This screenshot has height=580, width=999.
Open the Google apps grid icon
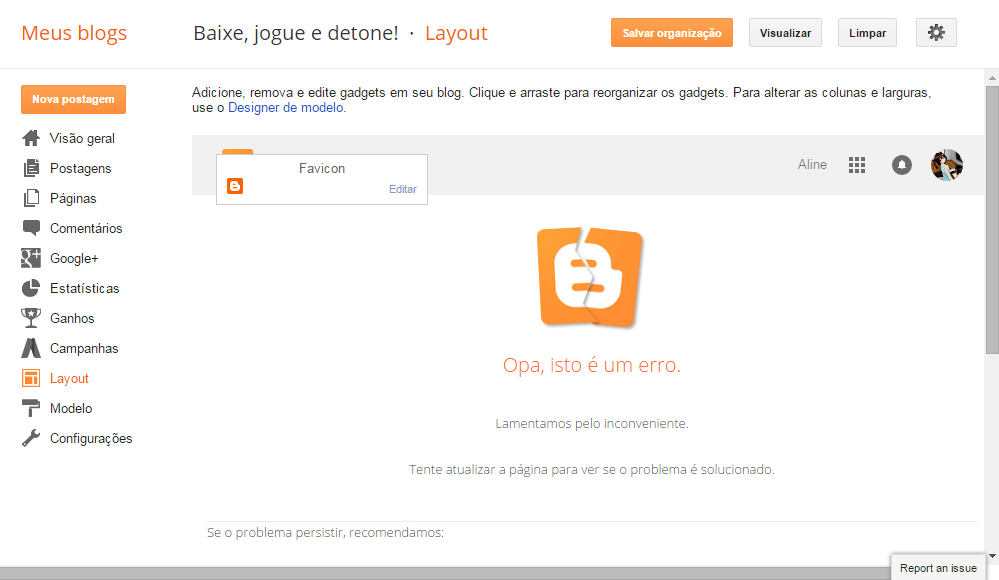tap(857, 165)
